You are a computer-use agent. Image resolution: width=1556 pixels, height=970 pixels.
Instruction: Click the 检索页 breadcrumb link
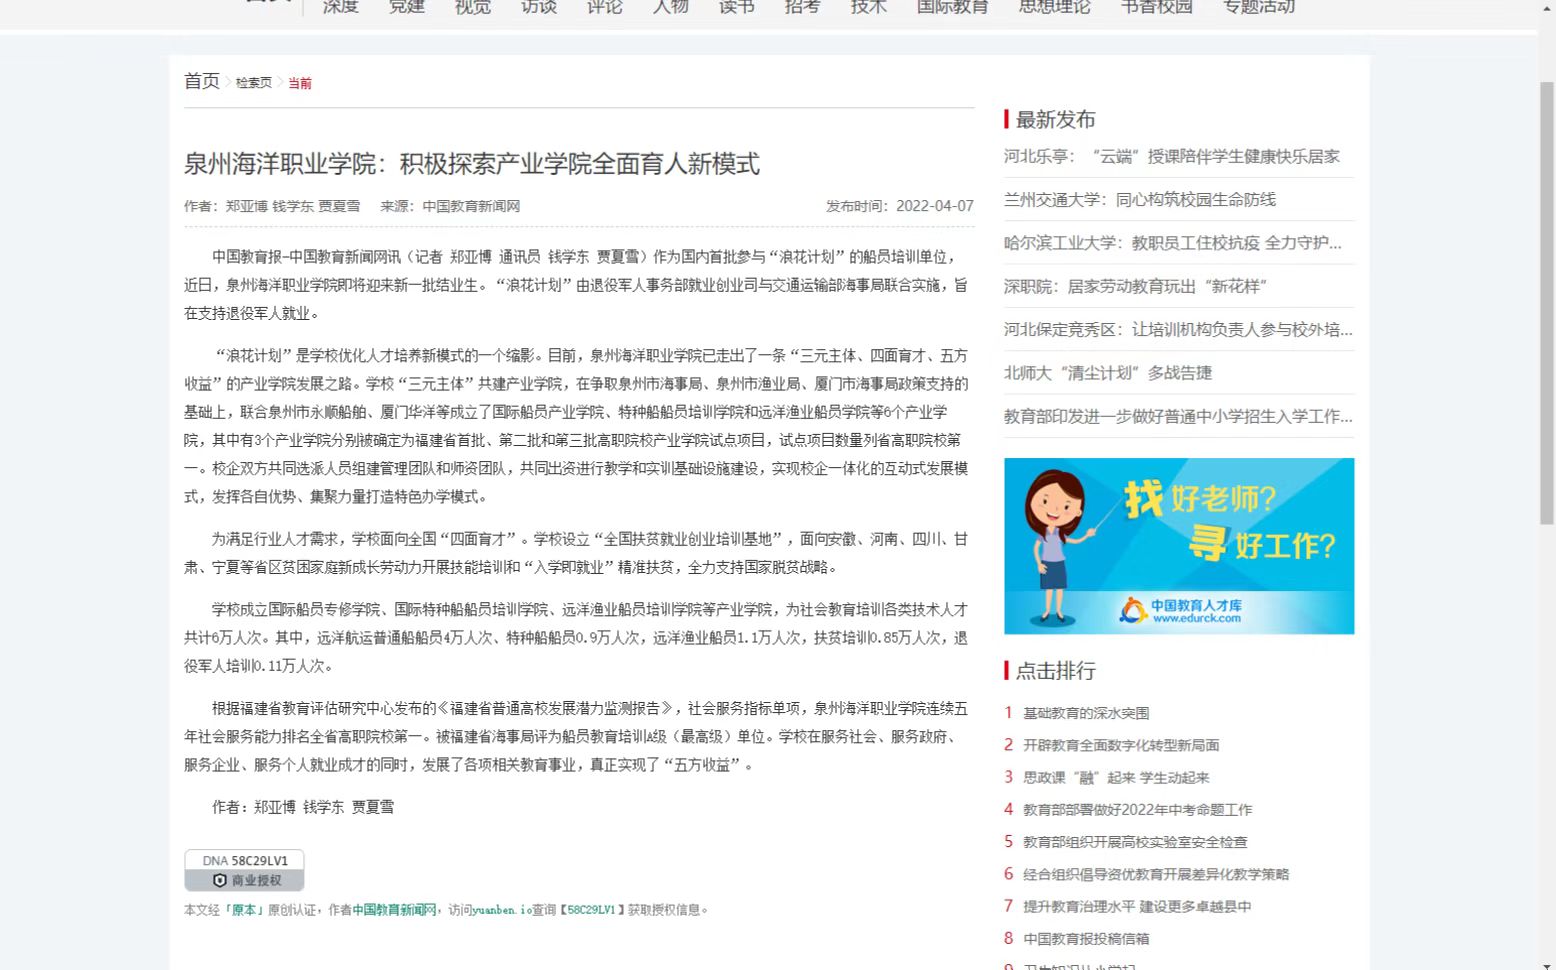point(253,83)
